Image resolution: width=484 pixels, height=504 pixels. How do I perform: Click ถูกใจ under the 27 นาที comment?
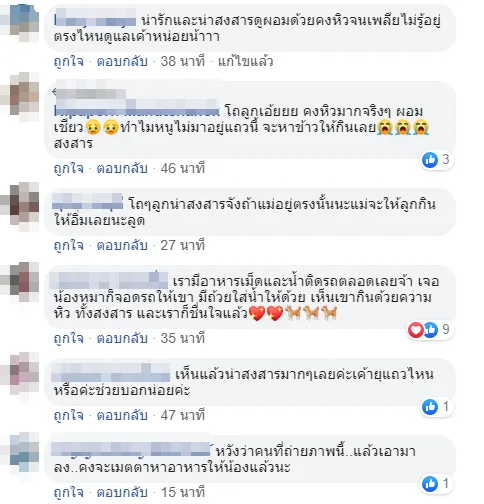(69, 245)
